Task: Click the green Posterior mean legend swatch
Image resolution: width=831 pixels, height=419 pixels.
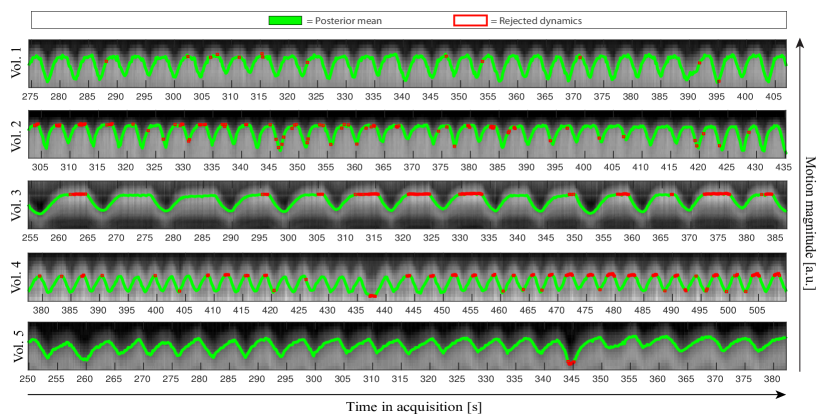Action: (x=285, y=21)
